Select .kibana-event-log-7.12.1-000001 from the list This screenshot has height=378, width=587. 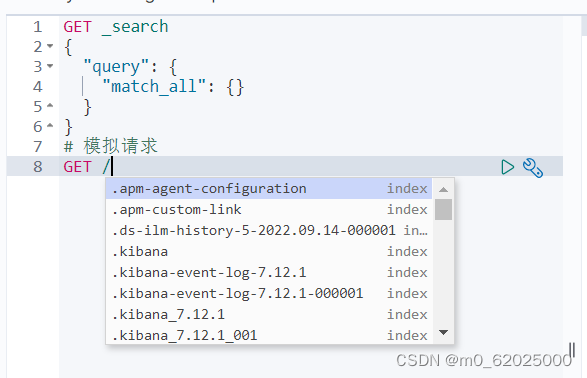pyautogui.click(x=269, y=293)
